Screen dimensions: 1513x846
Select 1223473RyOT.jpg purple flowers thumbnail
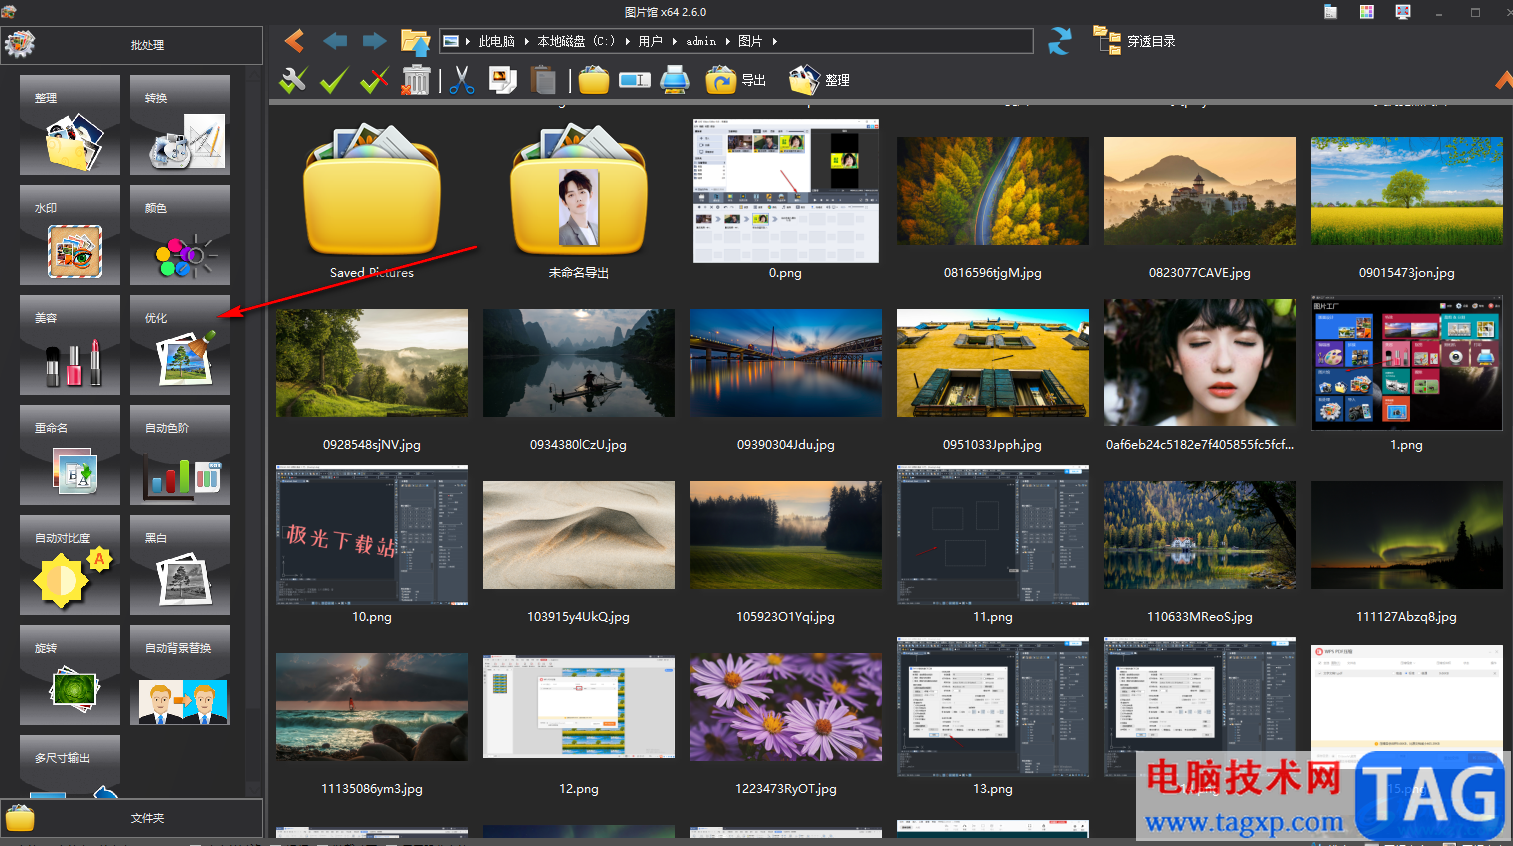pos(786,707)
